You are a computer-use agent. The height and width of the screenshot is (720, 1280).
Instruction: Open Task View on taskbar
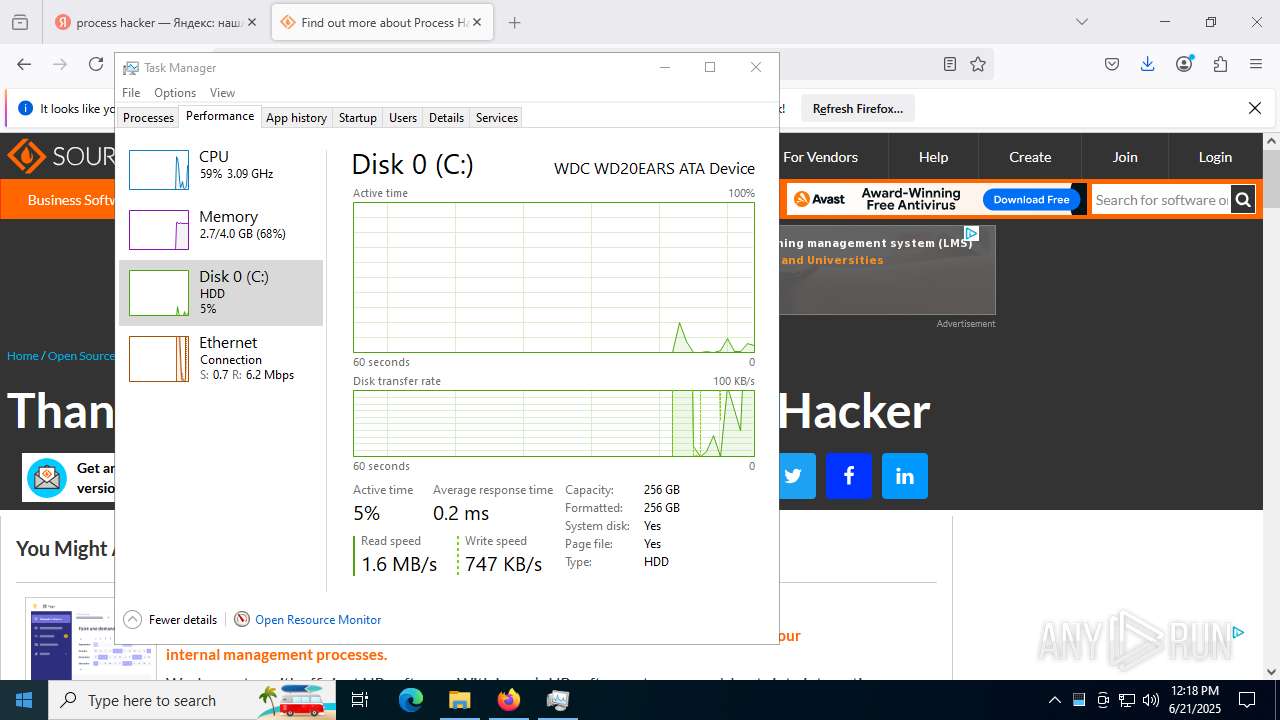360,700
